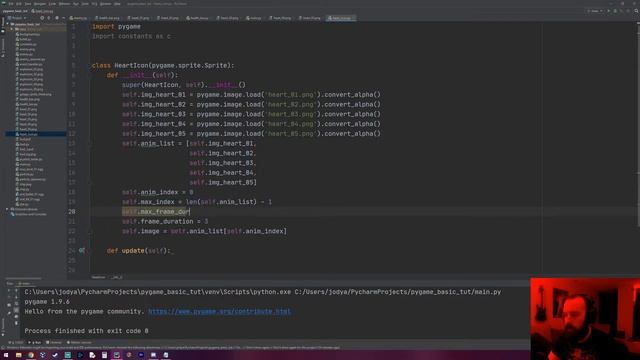This screenshot has width=640, height=360.
Task: Open the VCS menu
Action: 94,4
